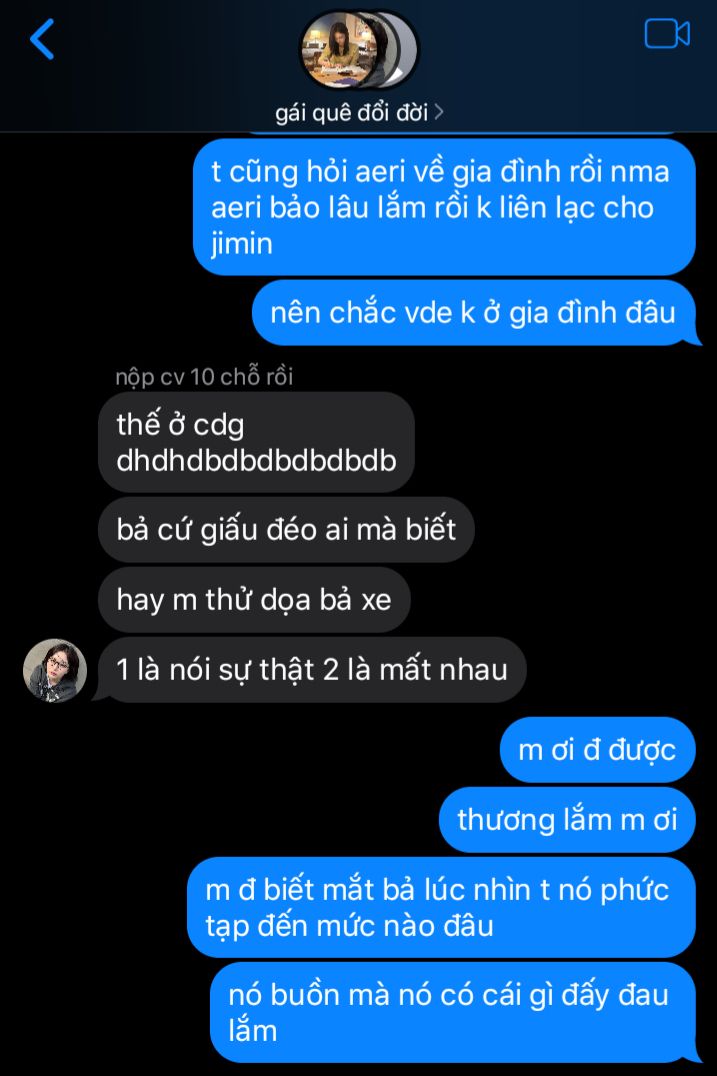Viewport: 717px width, 1076px height.
Task: Tap partially hidden blue bubble under header
Action: 463,132
